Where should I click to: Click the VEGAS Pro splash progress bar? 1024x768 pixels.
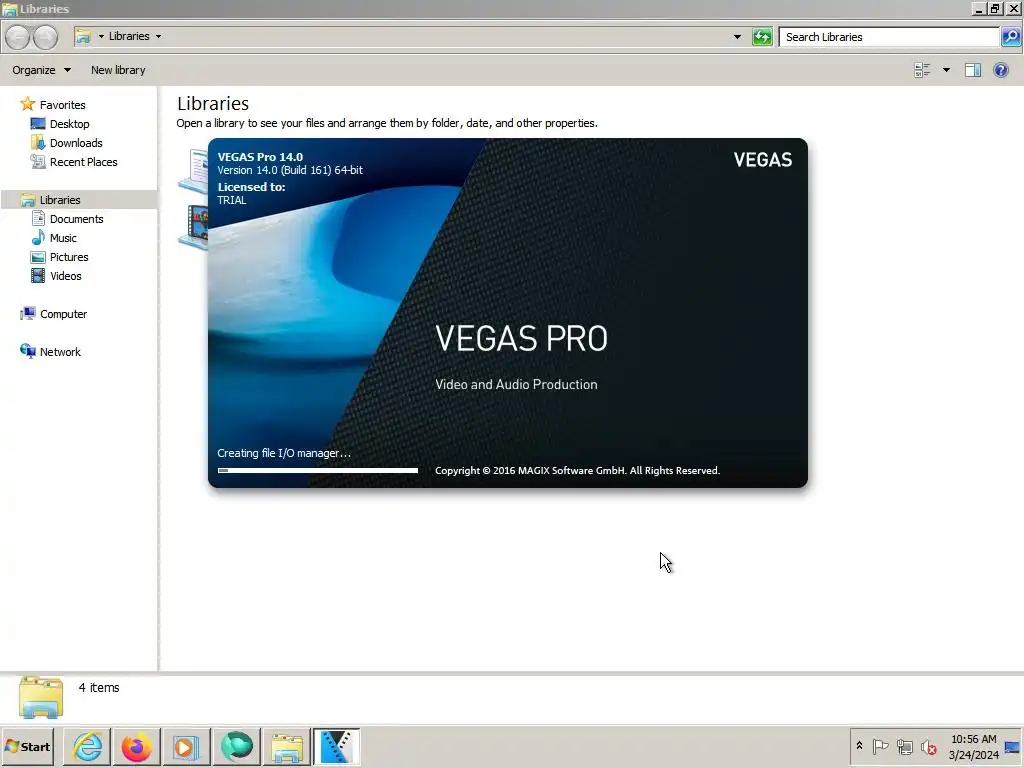pyautogui.click(x=317, y=470)
